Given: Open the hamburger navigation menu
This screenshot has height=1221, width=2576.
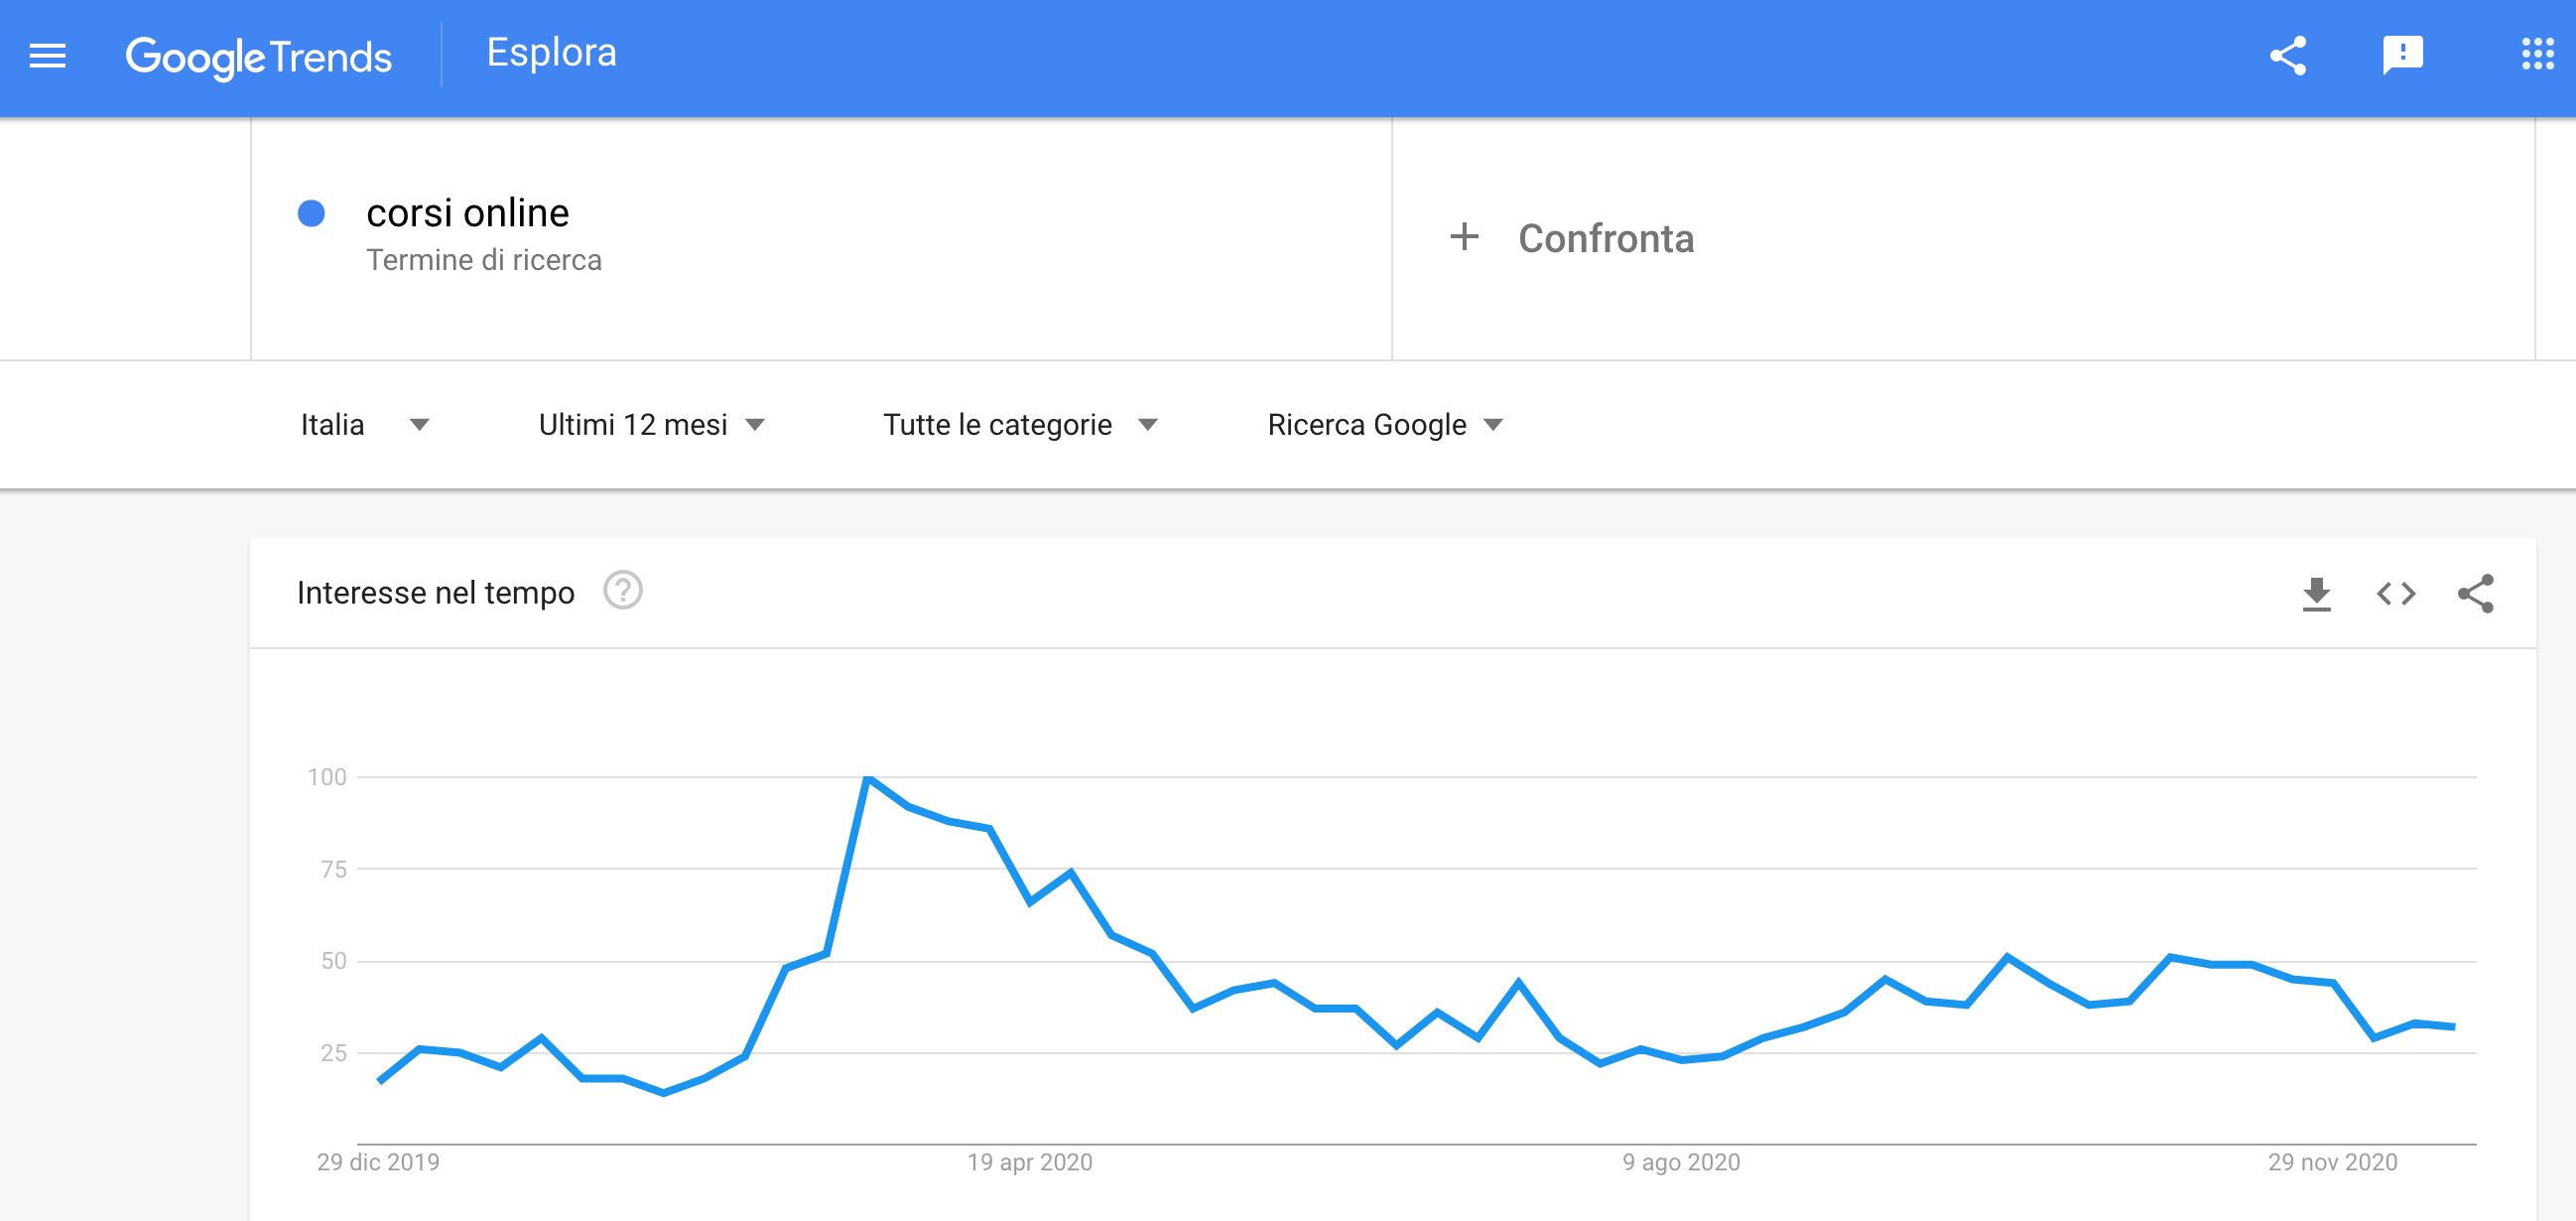Looking at the screenshot, I should 47,56.
